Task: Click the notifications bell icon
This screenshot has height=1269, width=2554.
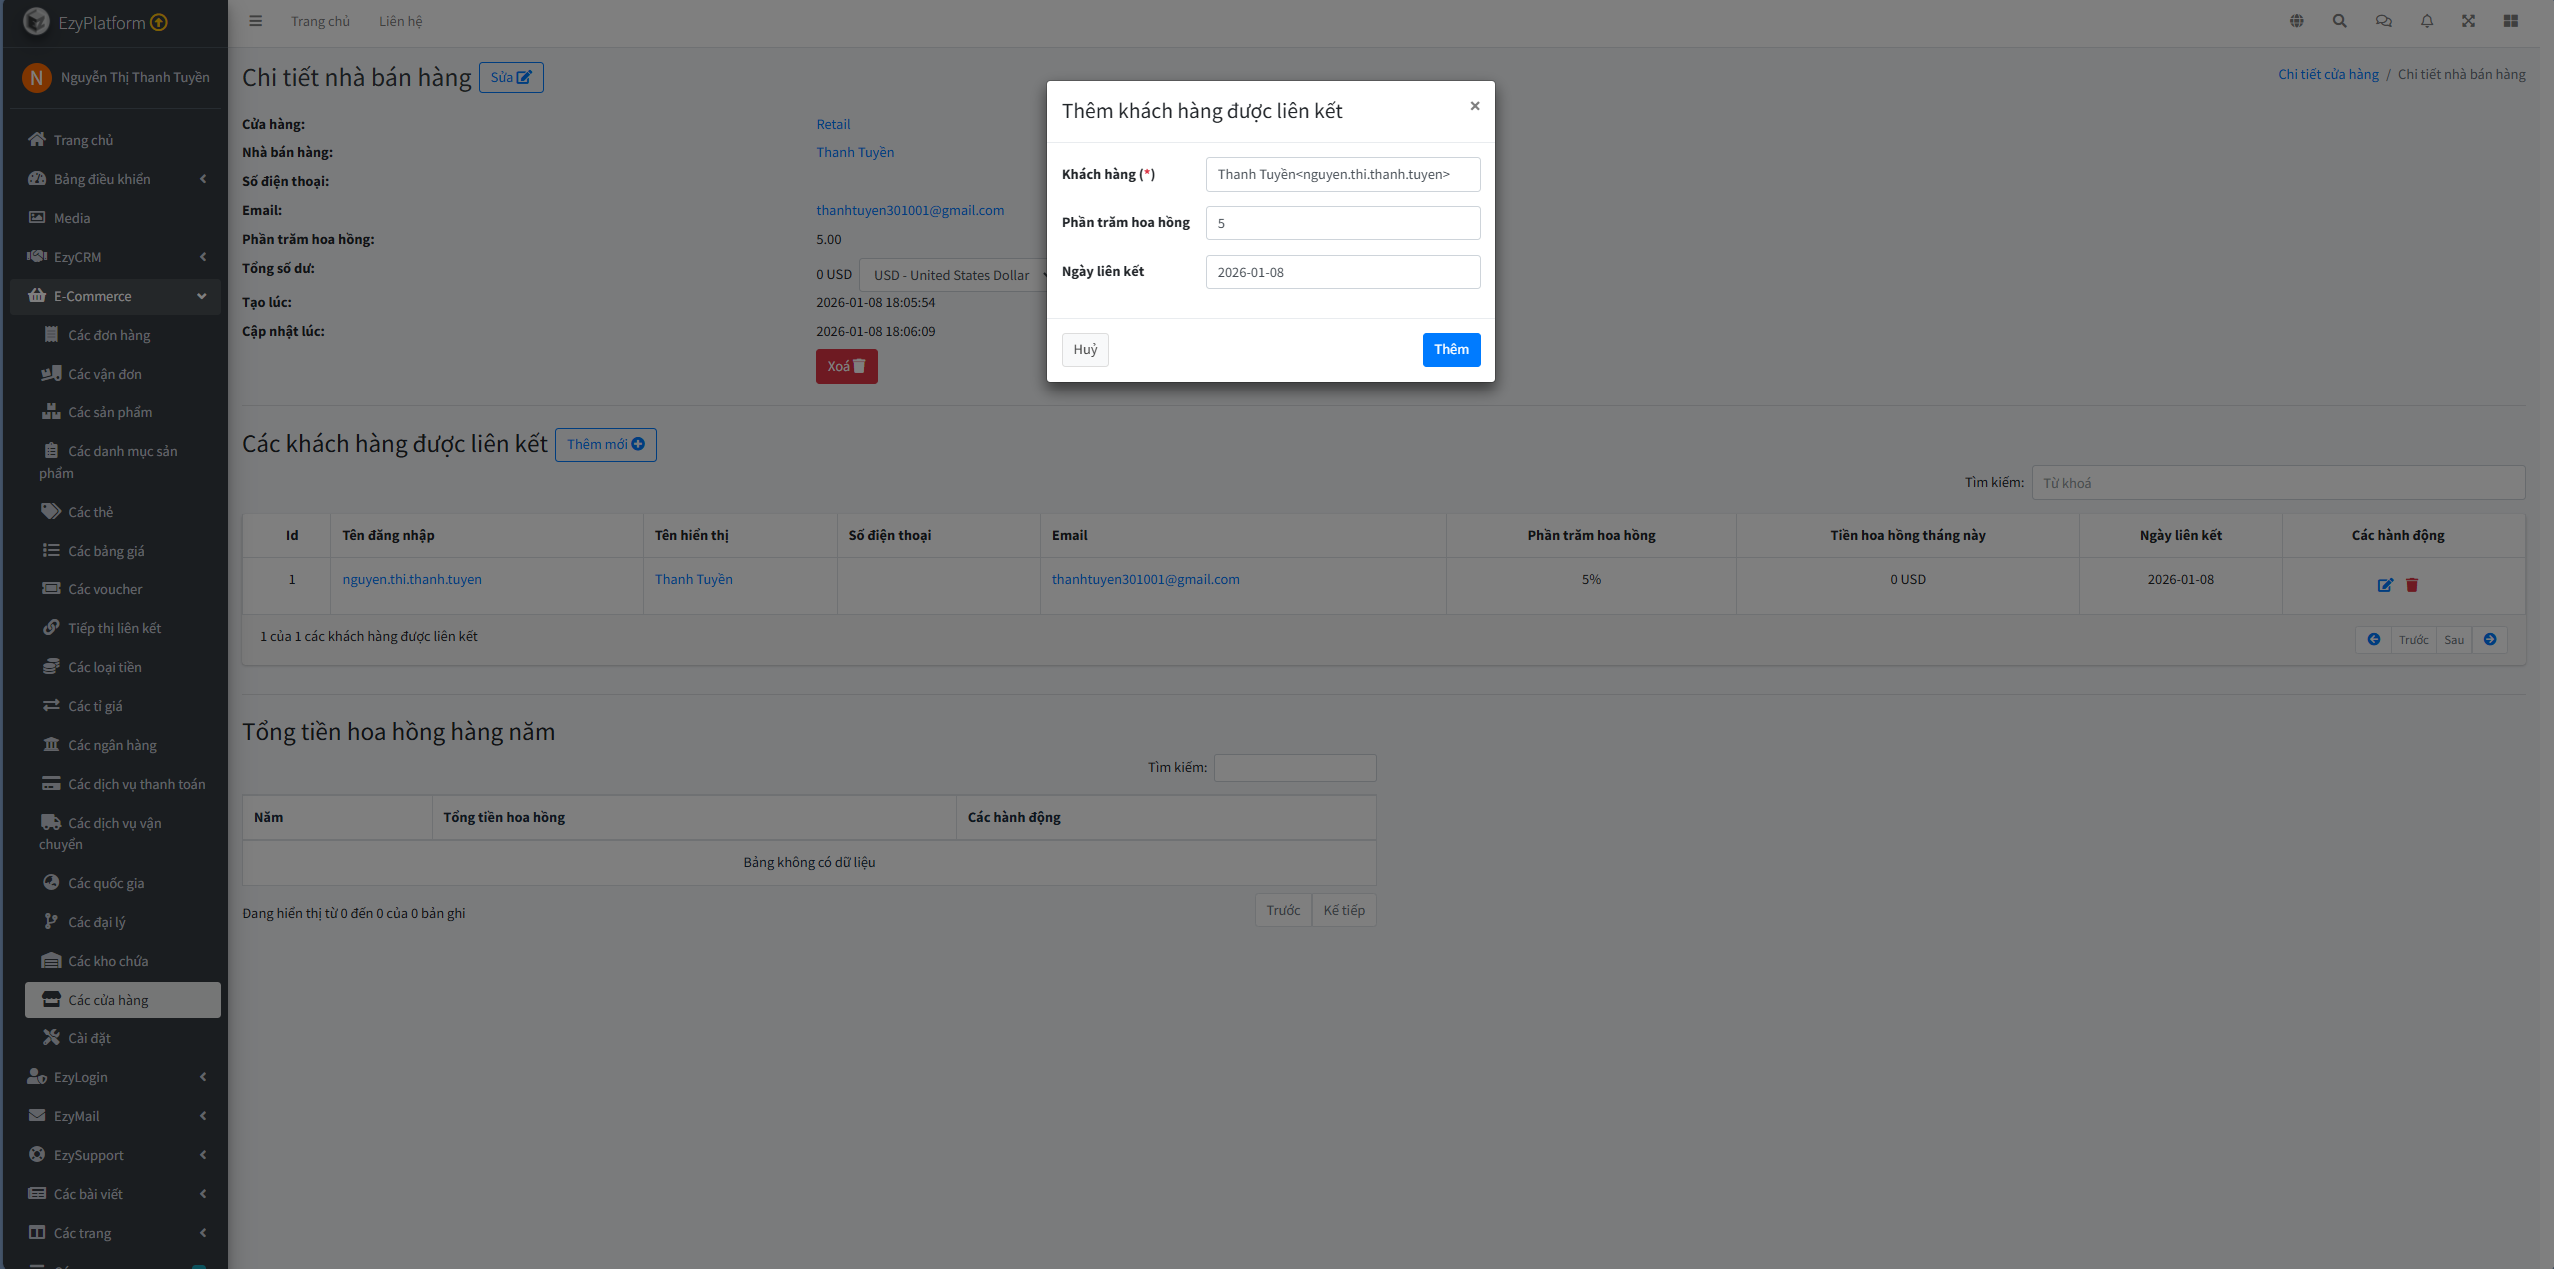Action: click(2426, 21)
